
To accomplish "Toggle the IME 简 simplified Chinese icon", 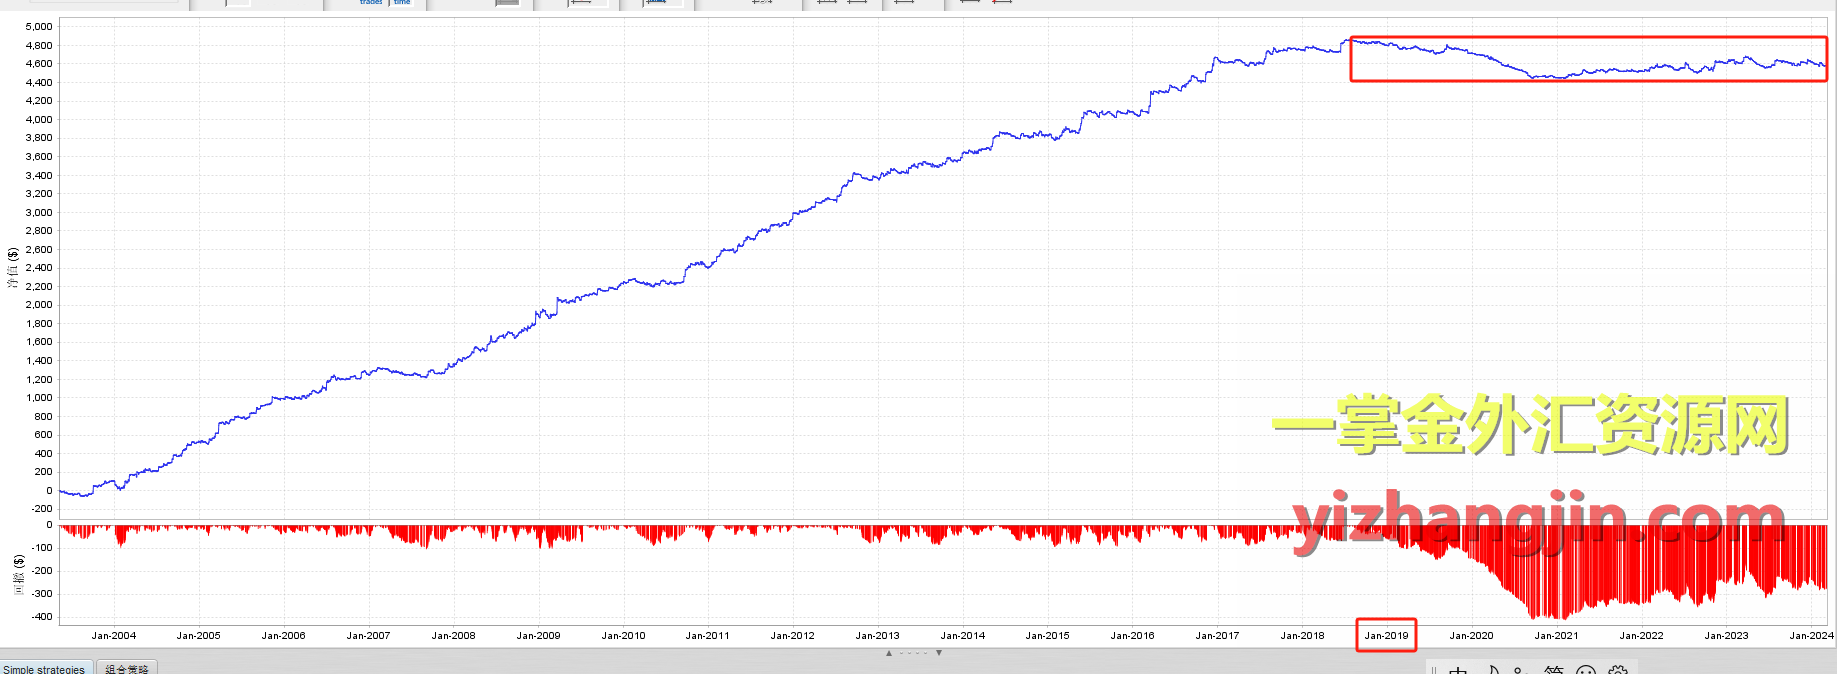I will [1553, 670].
